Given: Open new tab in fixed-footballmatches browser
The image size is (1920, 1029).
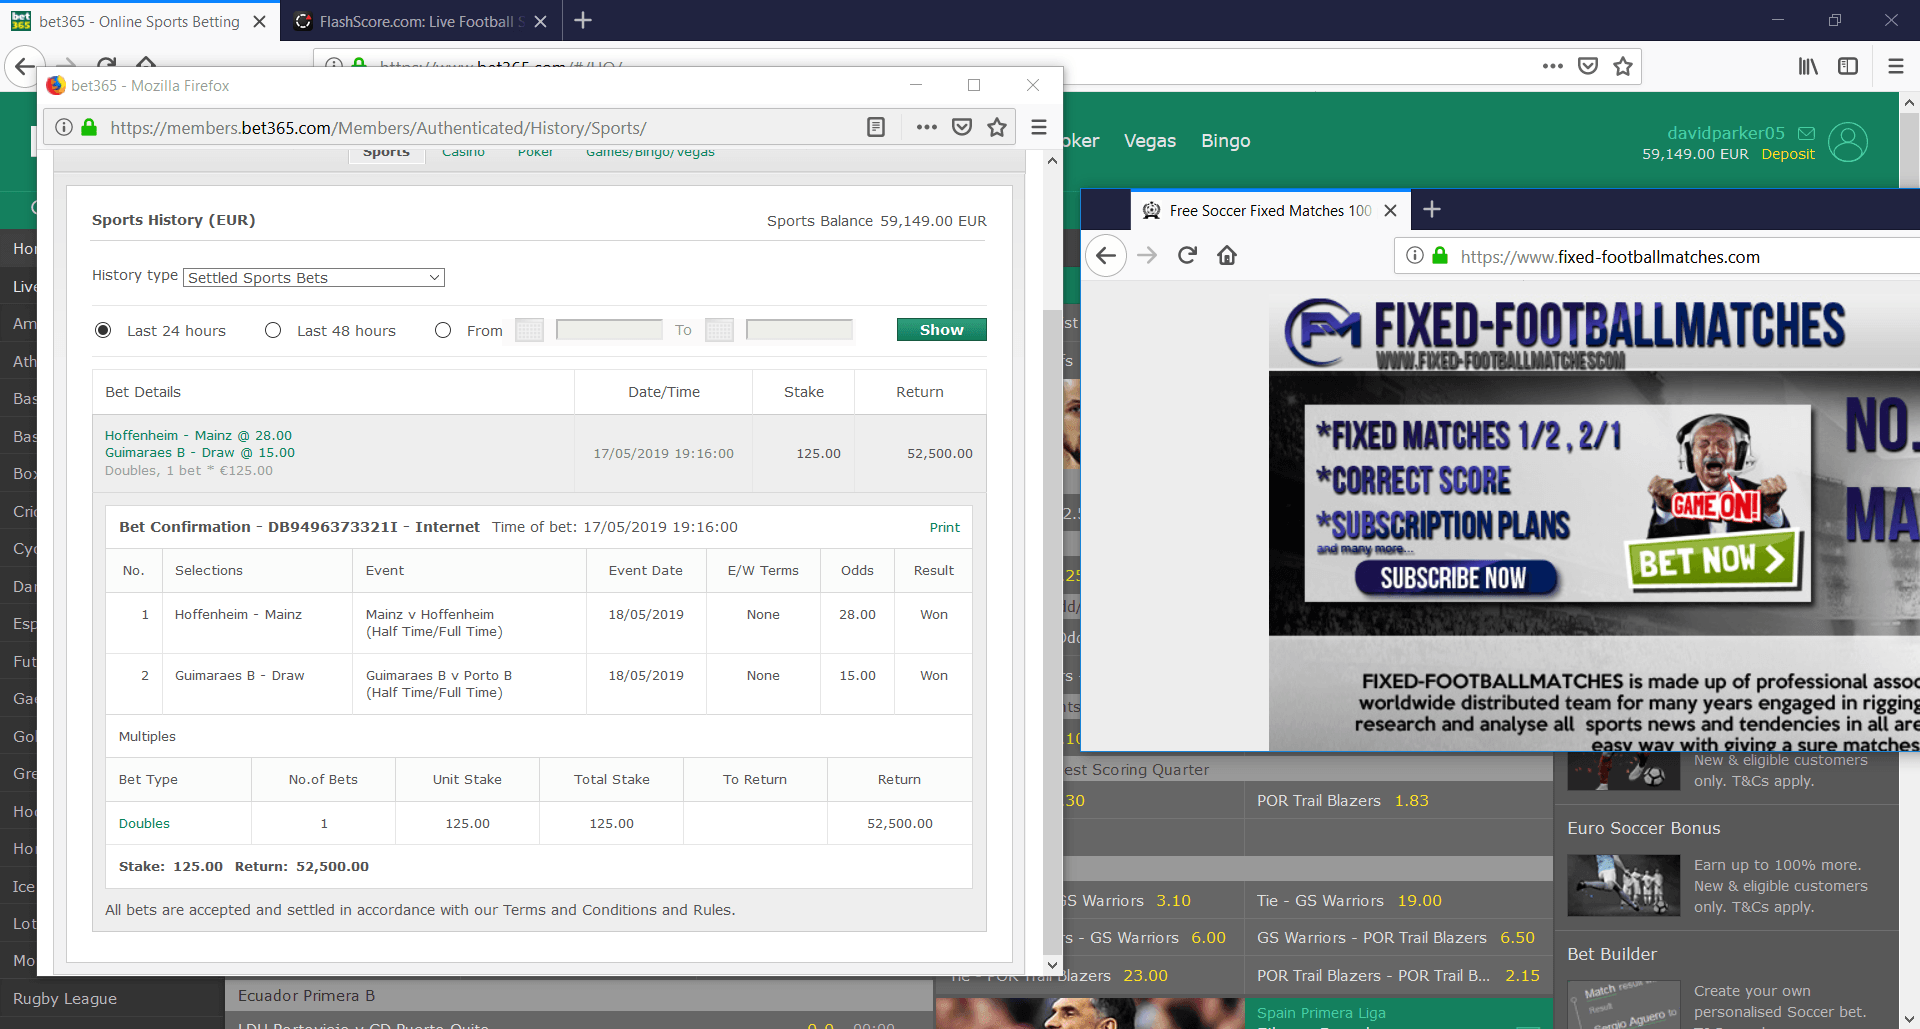Looking at the screenshot, I should coord(1432,209).
